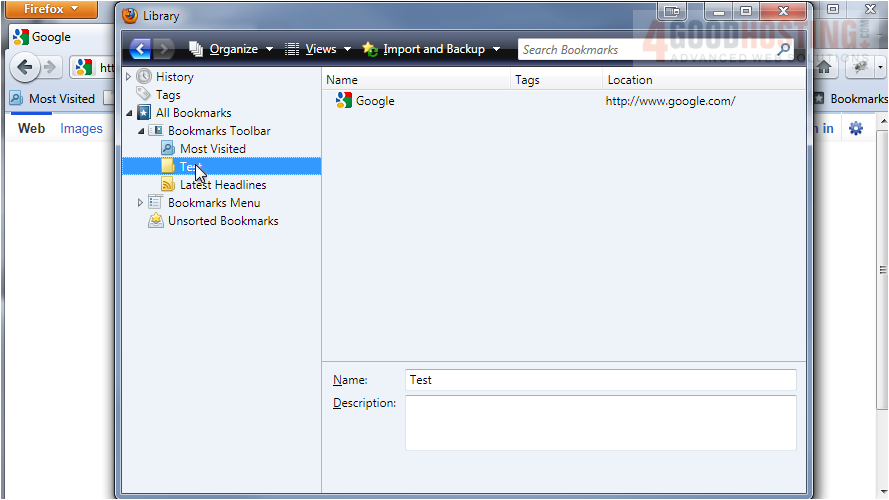The image size is (889, 500).
Task: Select the Latest Headlines feed icon
Action: (168, 185)
